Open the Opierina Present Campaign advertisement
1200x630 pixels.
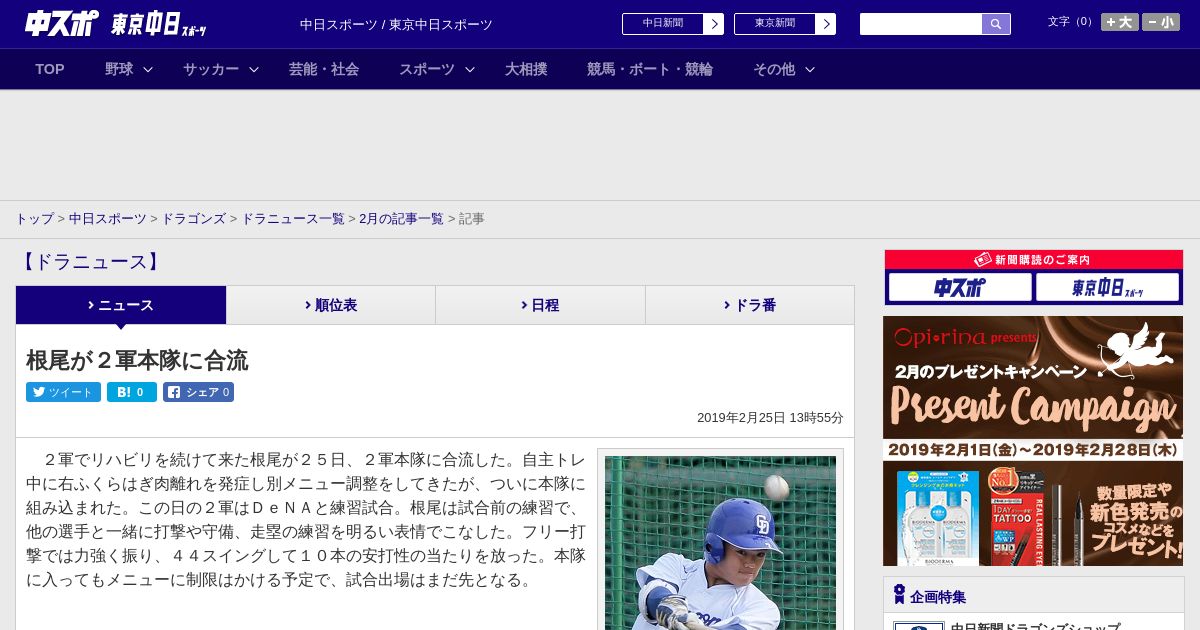pos(1033,441)
